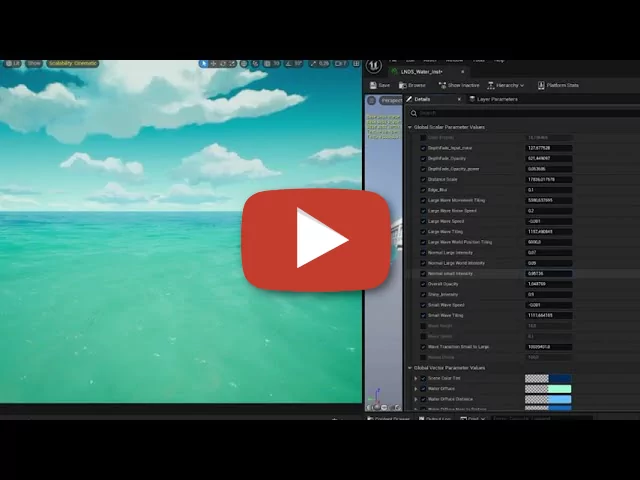Image resolution: width=640 pixels, height=480 pixels.
Task: Uncheck Large Wave Tiling checkbox
Action: (x=423, y=232)
